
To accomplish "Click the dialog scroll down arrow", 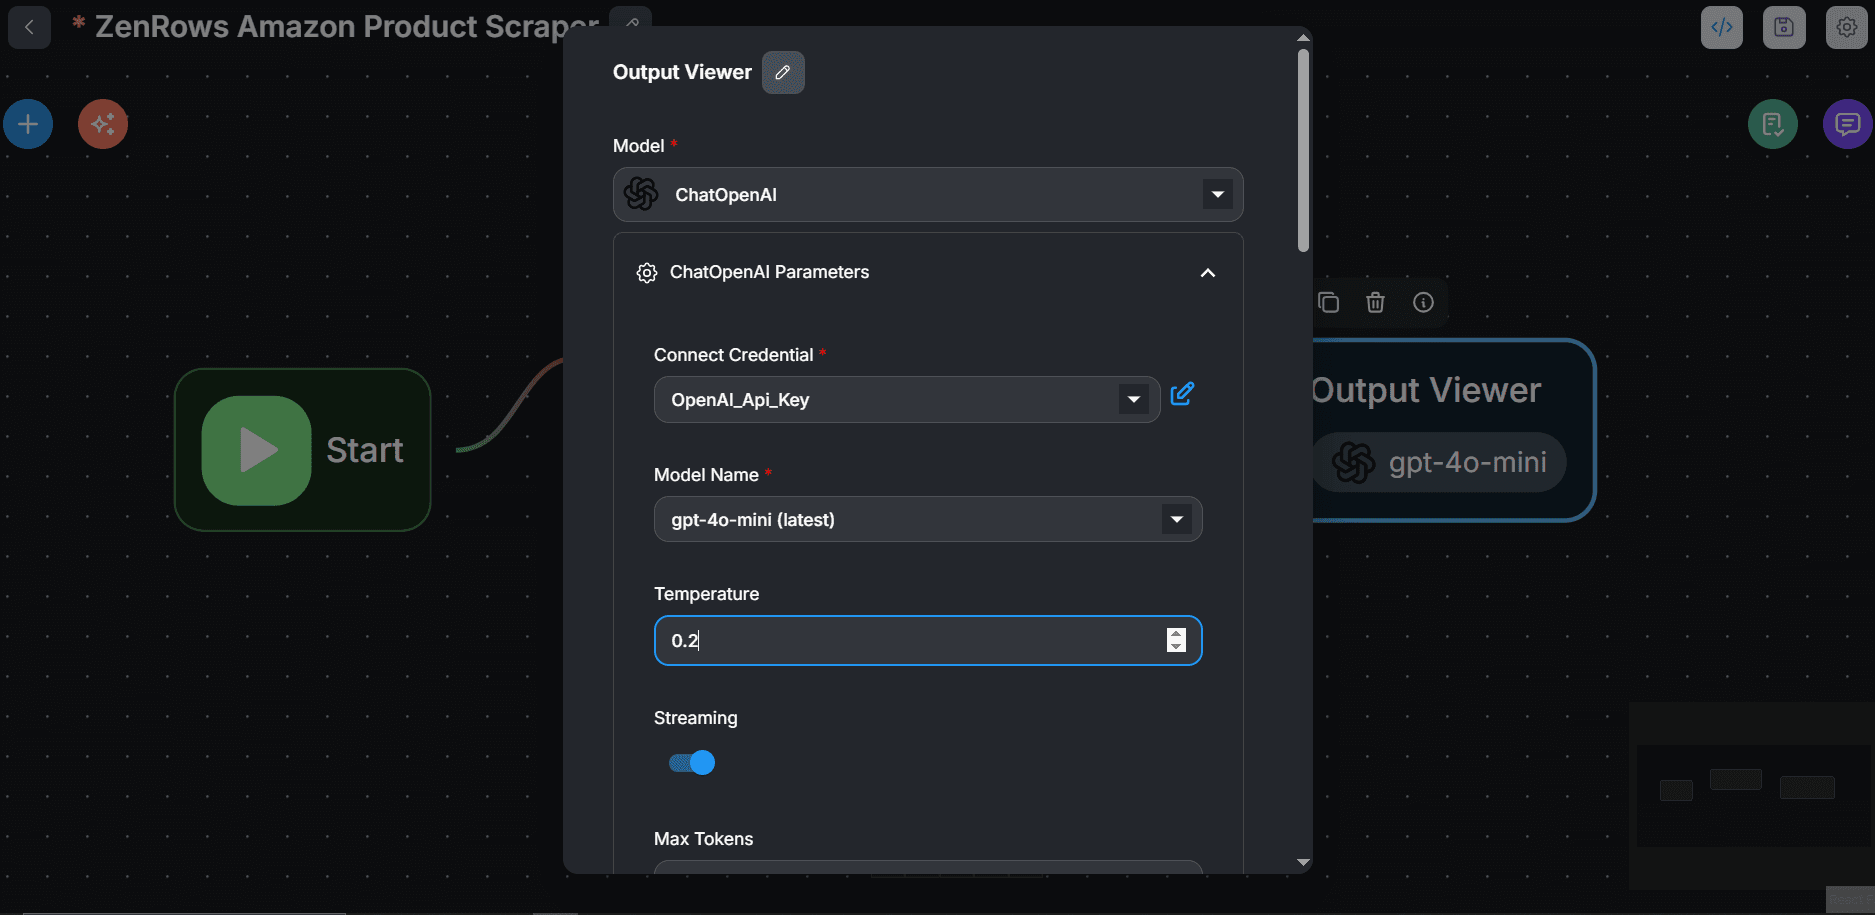I will 1303,862.
